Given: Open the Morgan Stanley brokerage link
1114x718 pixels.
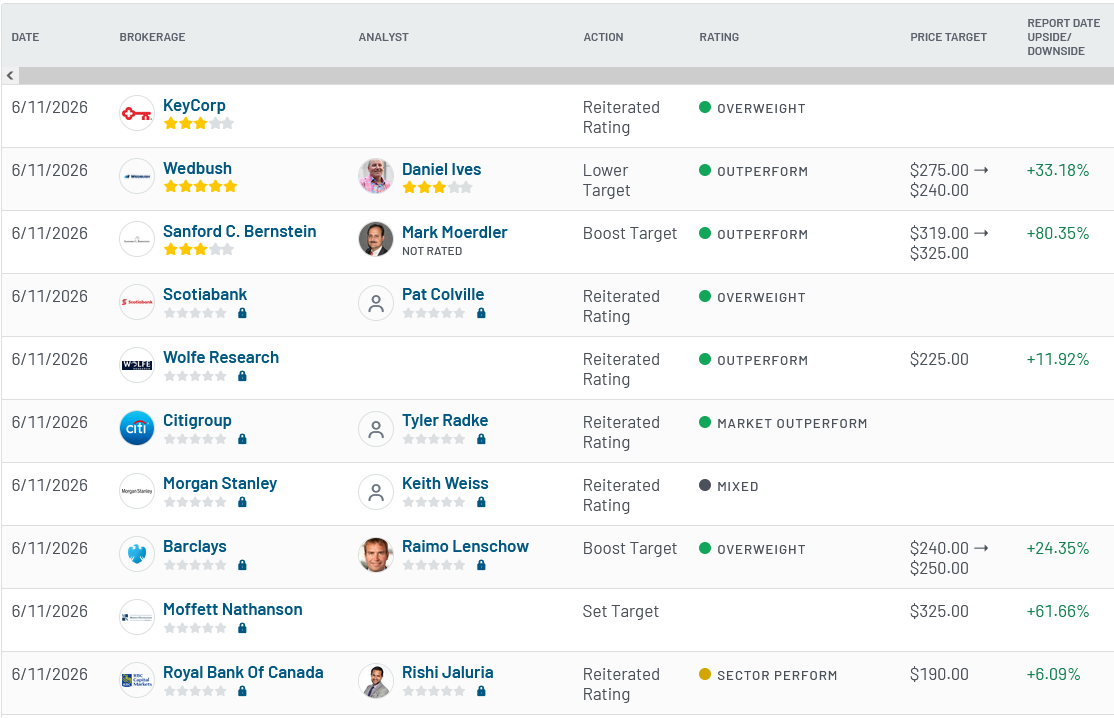Looking at the screenshot, I should pyautogui.click(x=220, y=484).
